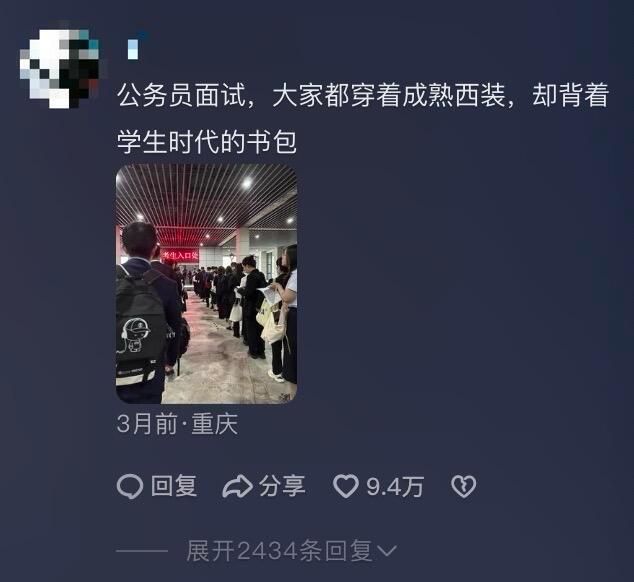
Task: Click the comment line 学生时代的书包
Action: tap(207, 142)
